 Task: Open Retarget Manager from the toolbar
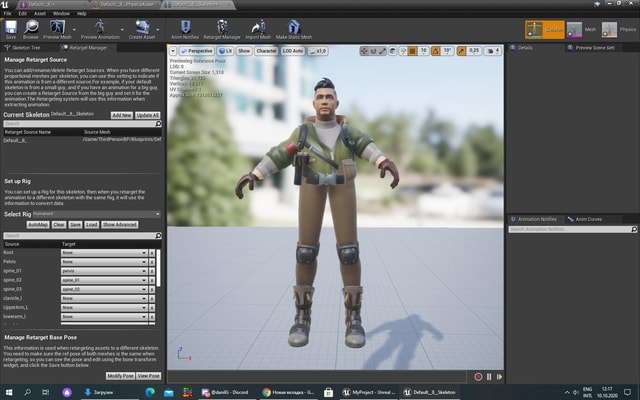click(x=224, y=27)
